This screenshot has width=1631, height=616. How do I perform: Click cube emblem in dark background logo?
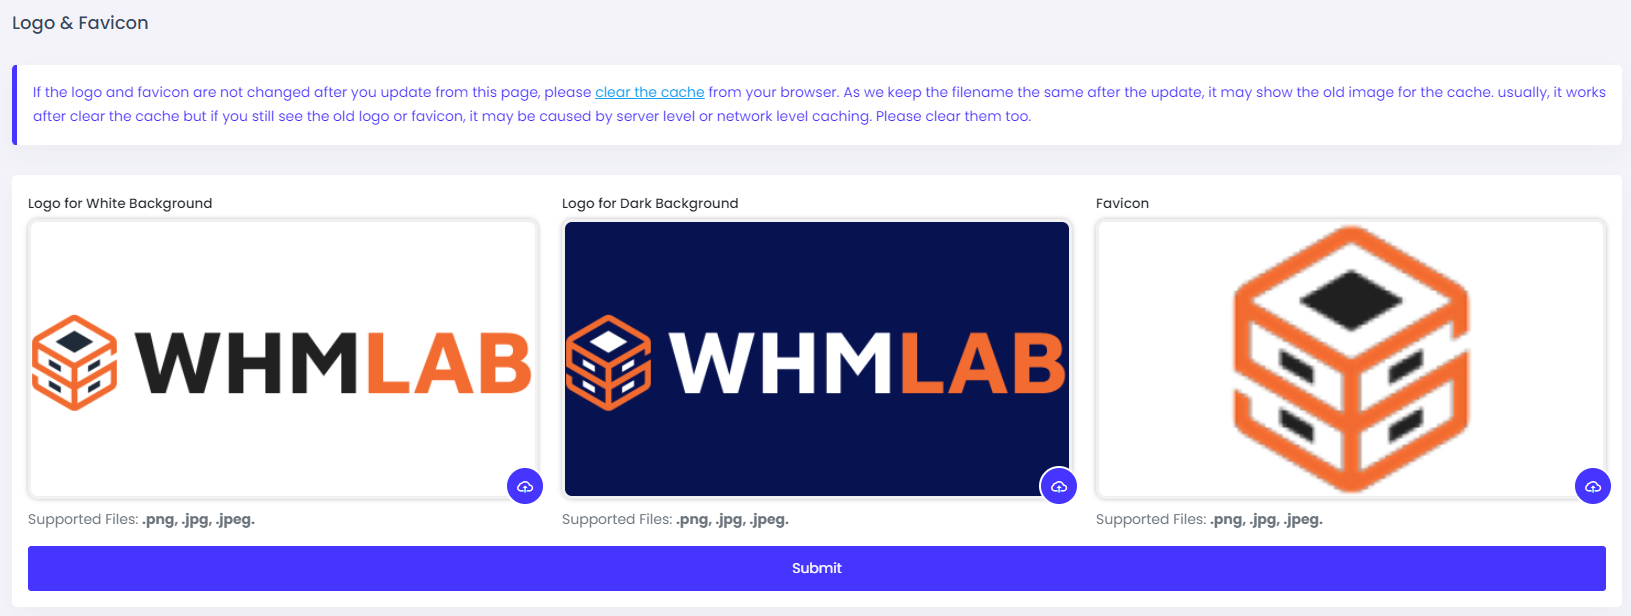click(609, 362)
